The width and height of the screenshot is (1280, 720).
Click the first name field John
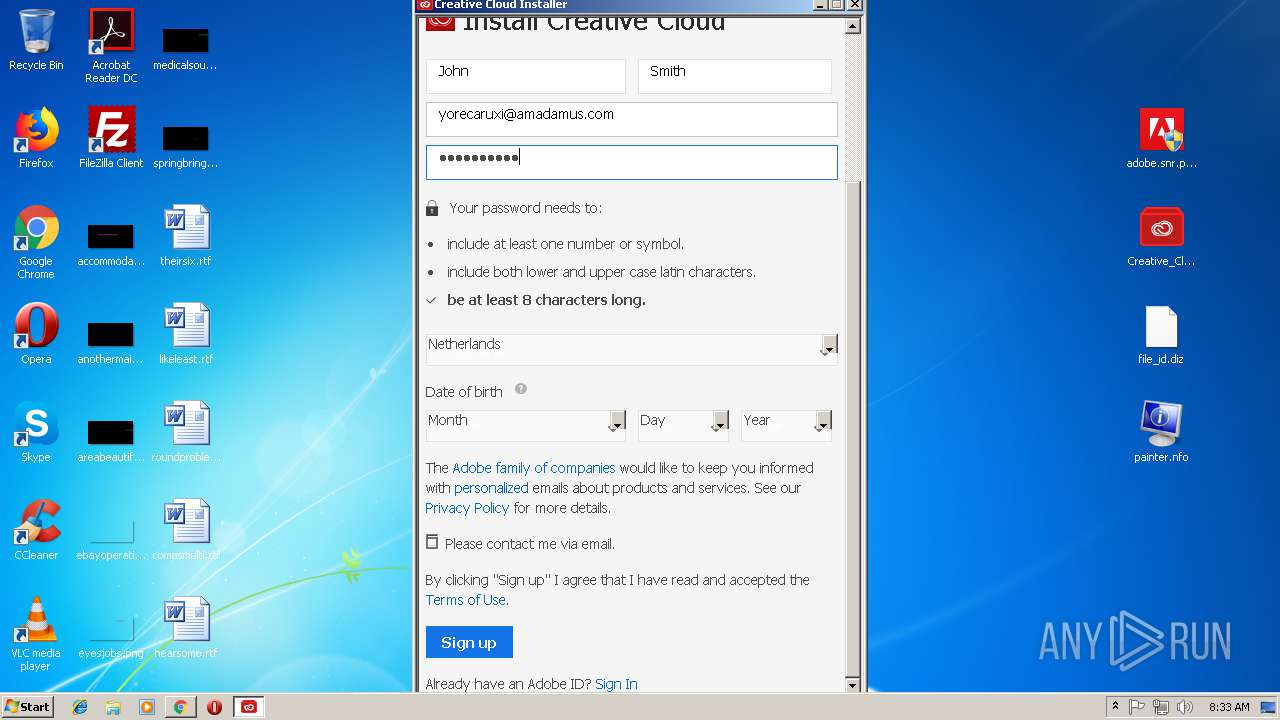point(526,76)
